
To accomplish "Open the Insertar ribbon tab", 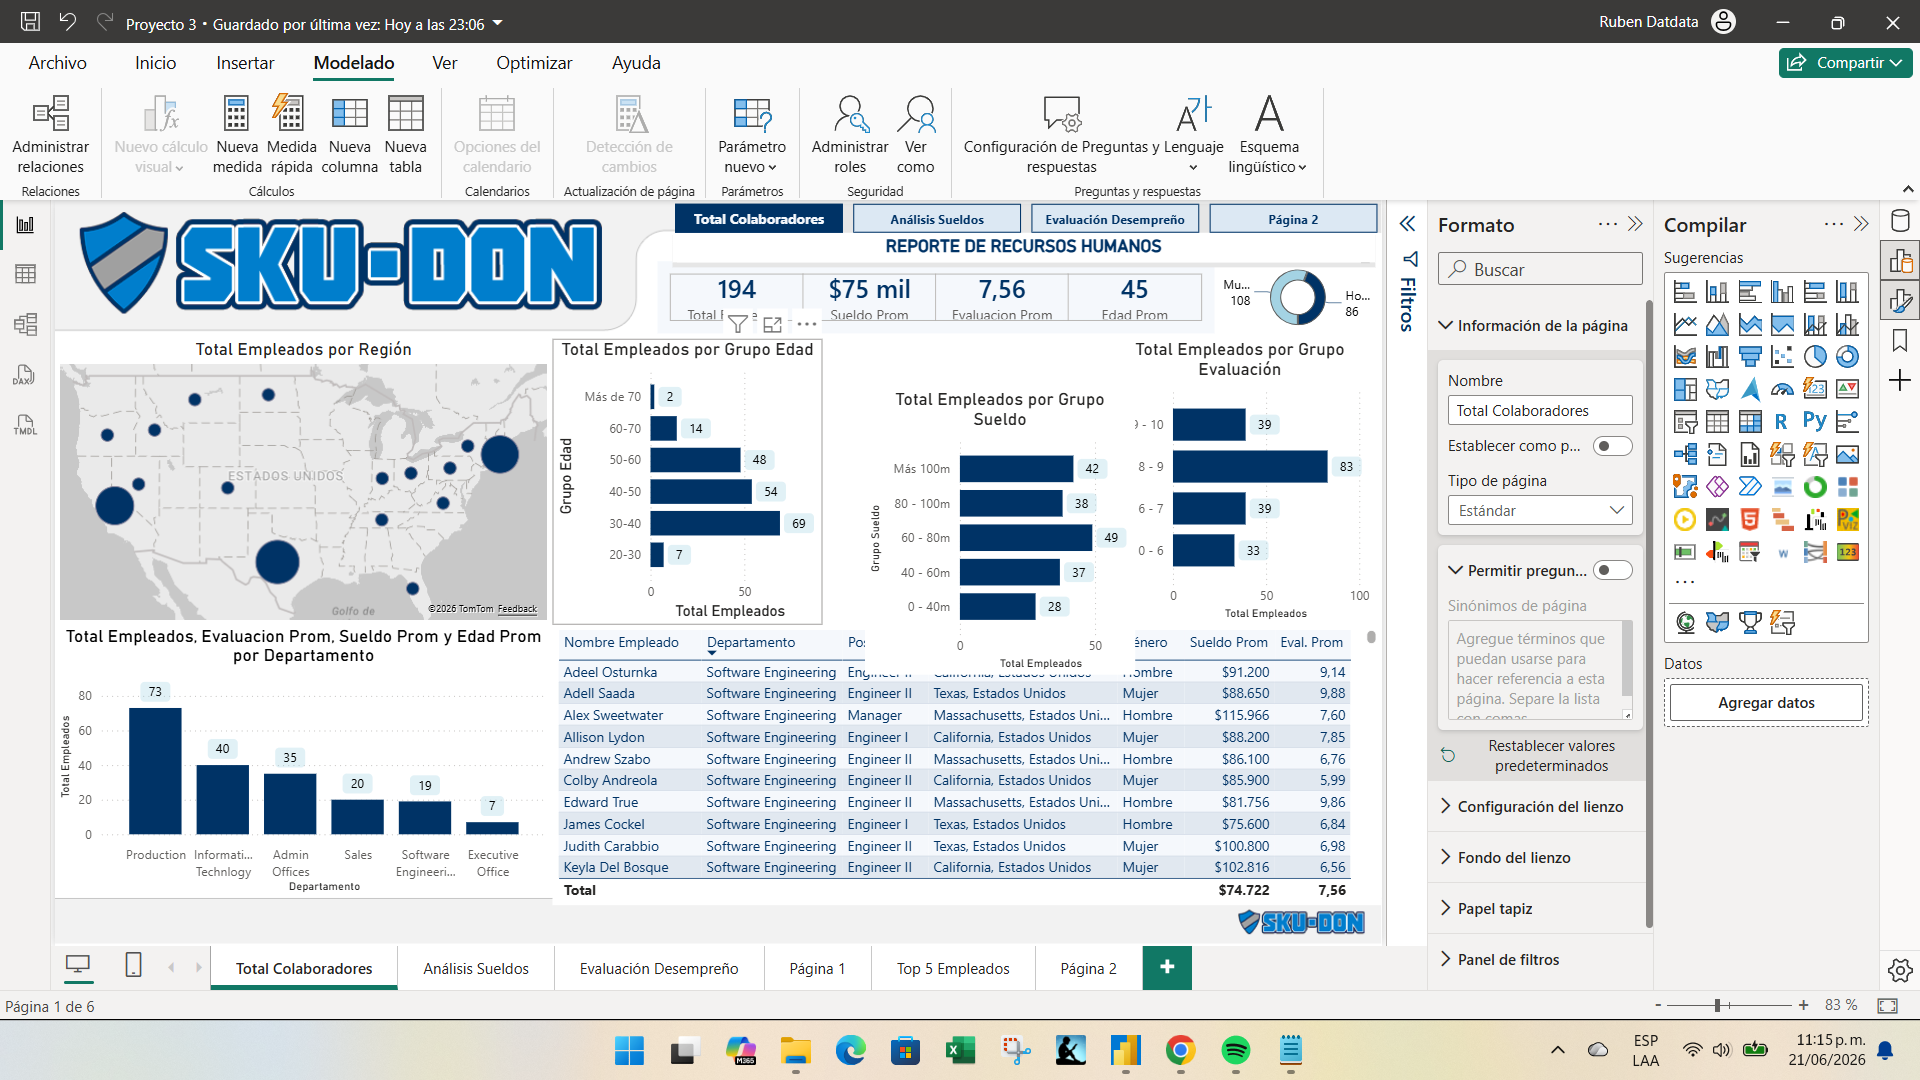I will tap(245, 63).
